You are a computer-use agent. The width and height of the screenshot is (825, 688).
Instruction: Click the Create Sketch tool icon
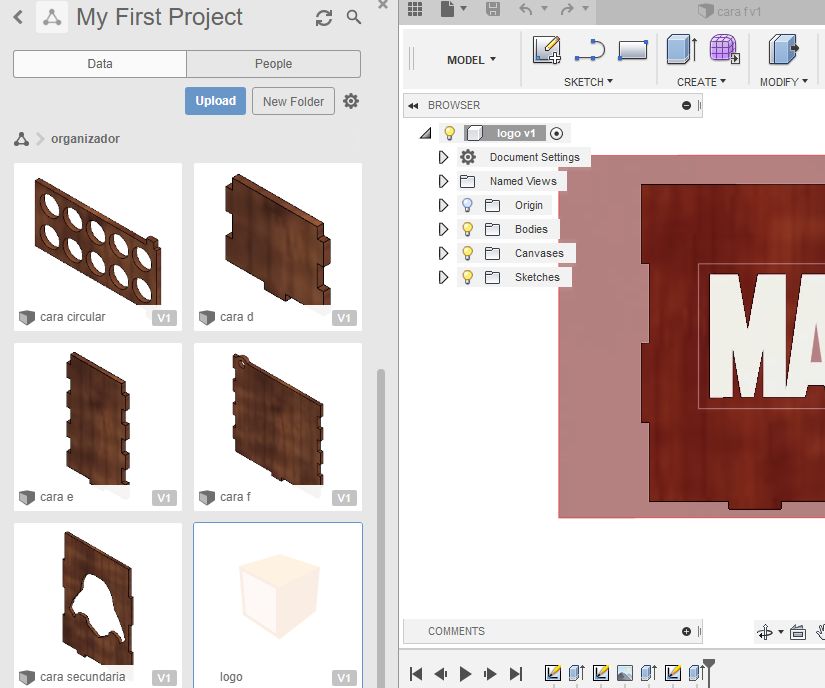(x=547, y=49)
